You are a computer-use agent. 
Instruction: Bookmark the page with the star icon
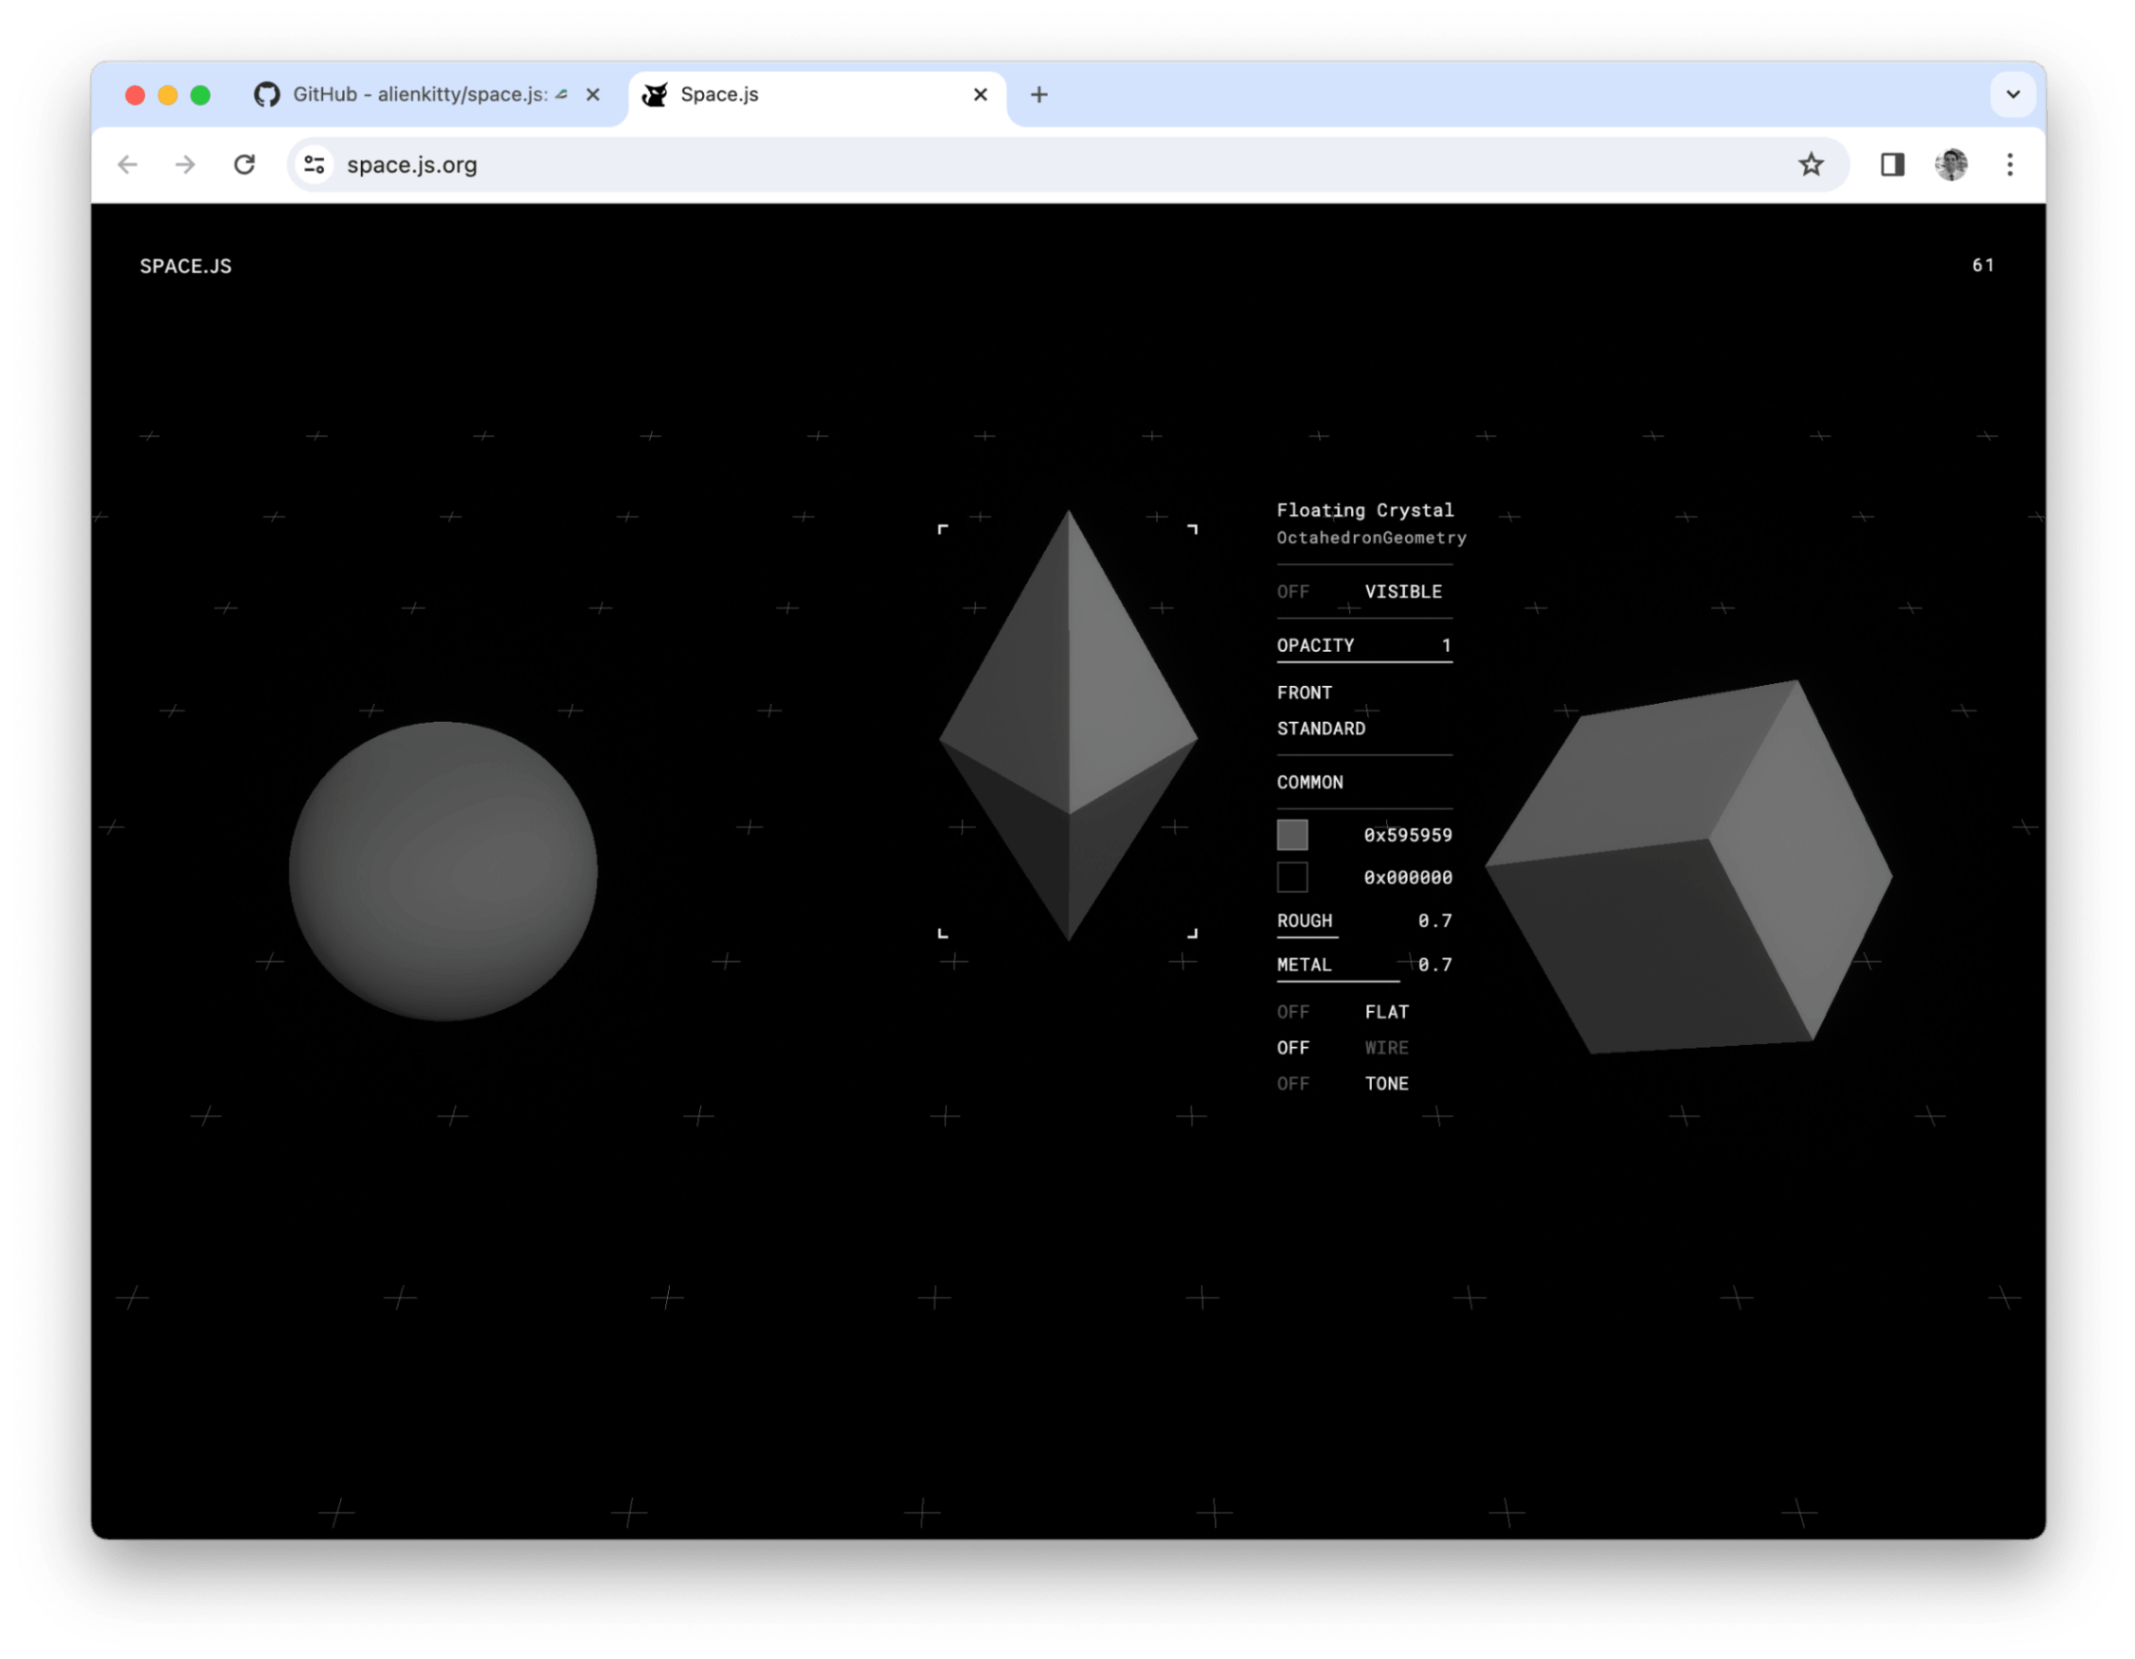(1811, 164)
